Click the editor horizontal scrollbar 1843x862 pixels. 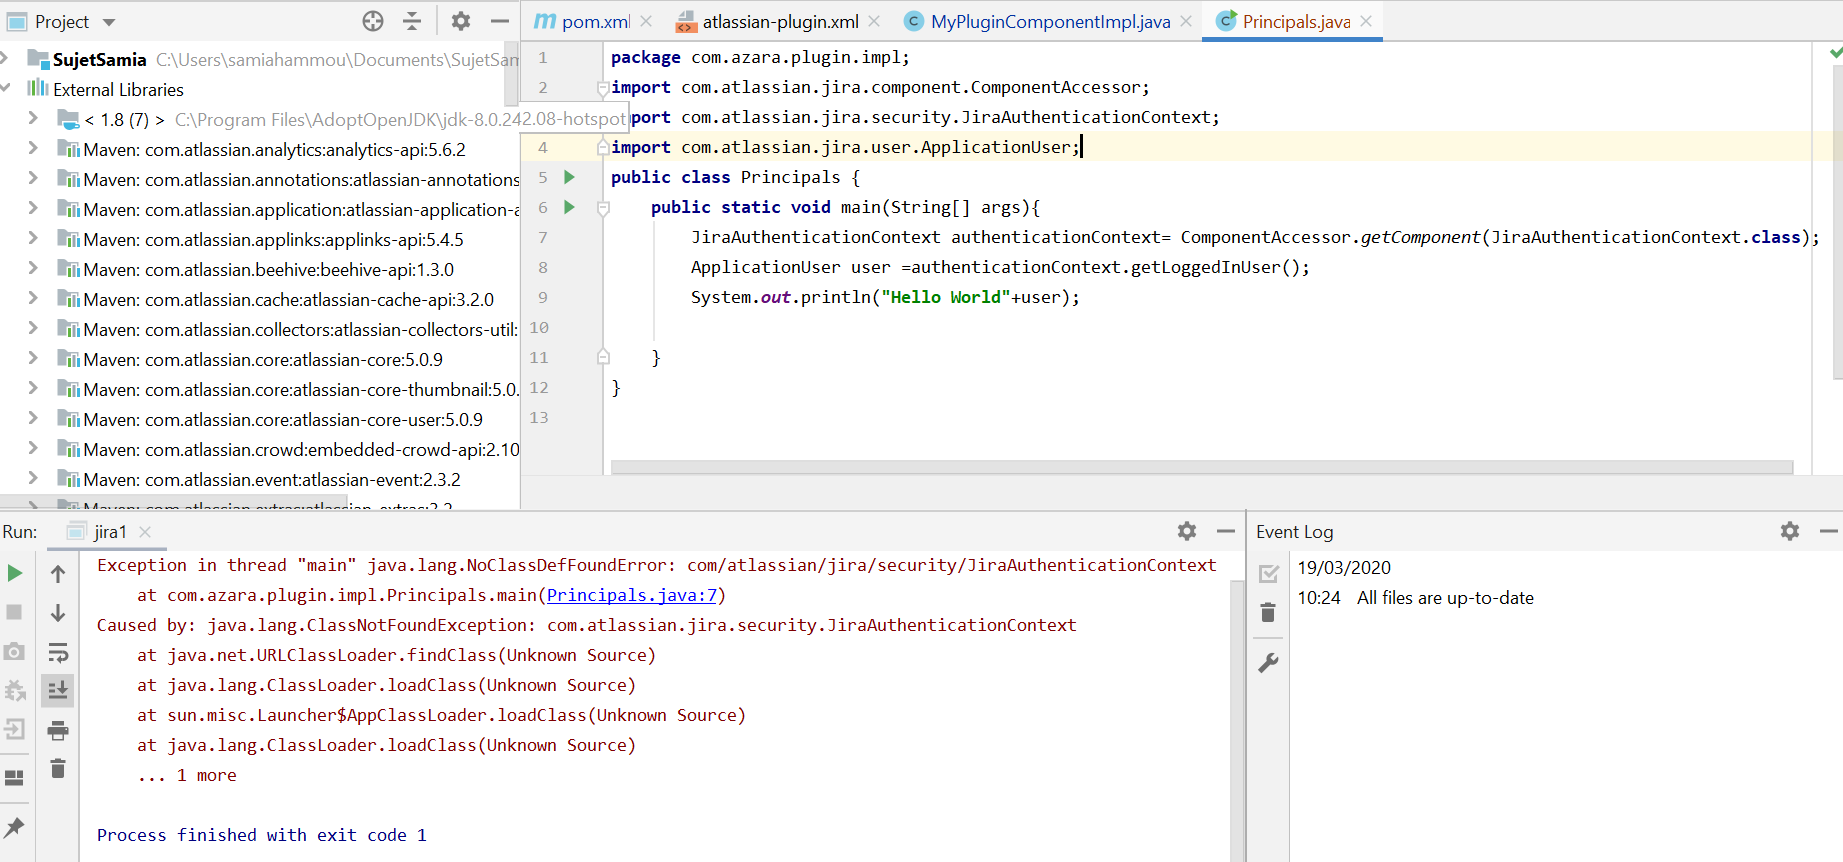tap(1202, 467)
